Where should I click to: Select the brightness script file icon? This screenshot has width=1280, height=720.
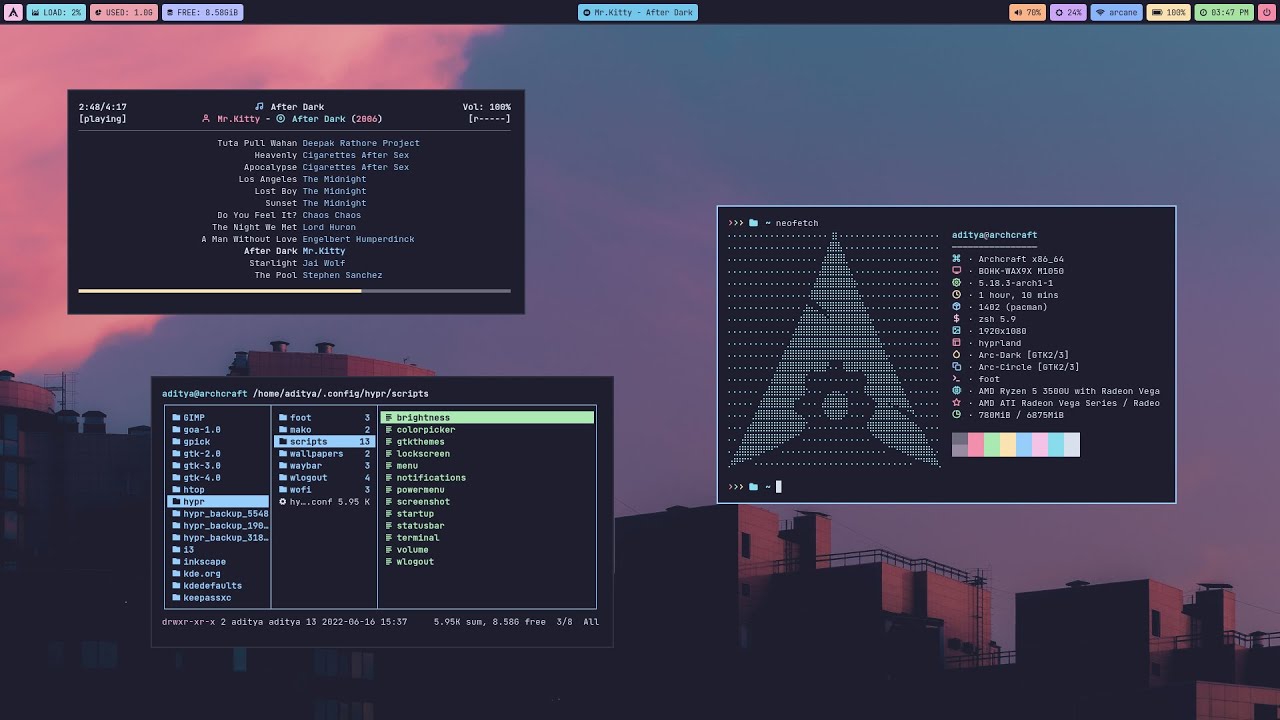(x=389, y=418)
